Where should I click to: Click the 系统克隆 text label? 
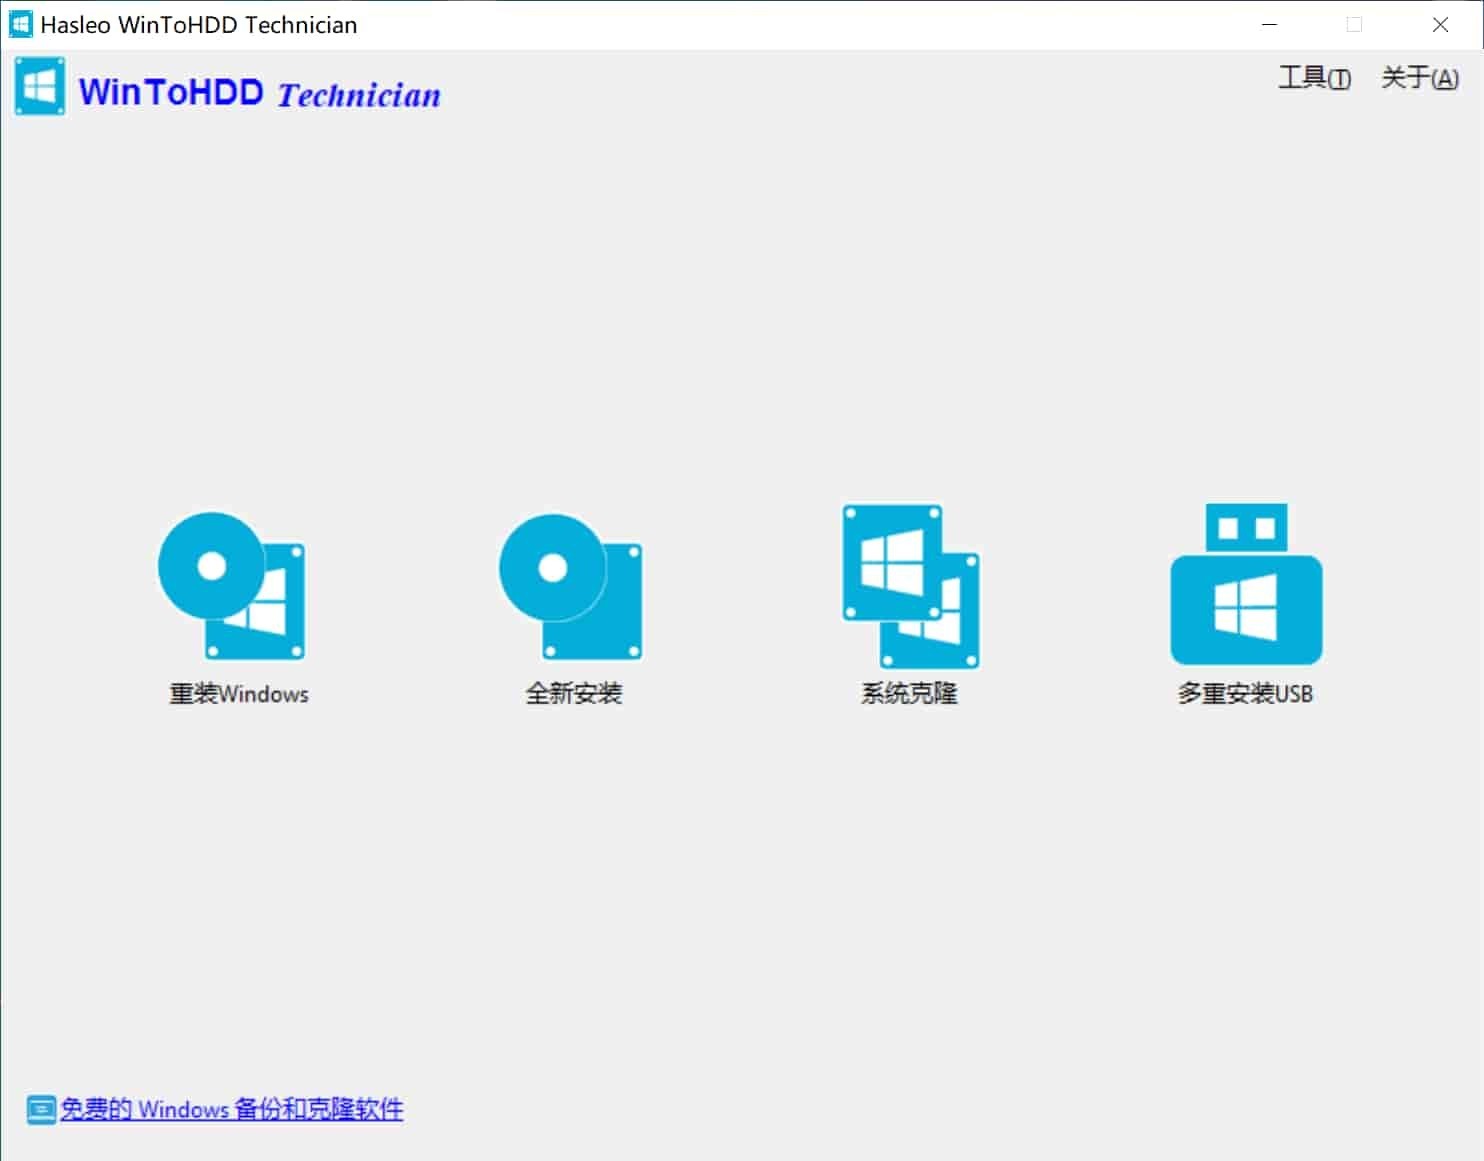pos(908,693)
